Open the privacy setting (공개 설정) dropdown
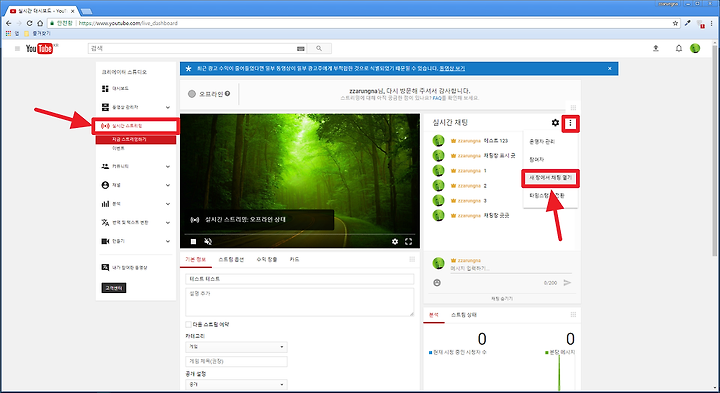Viewport: 720px width, 393px height. point(236,384)
